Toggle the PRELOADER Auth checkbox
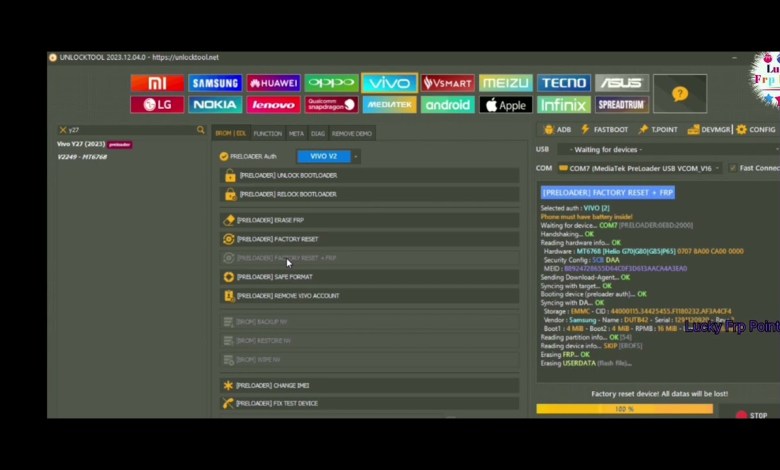This screenshot has height=470, width=780. 224,156
